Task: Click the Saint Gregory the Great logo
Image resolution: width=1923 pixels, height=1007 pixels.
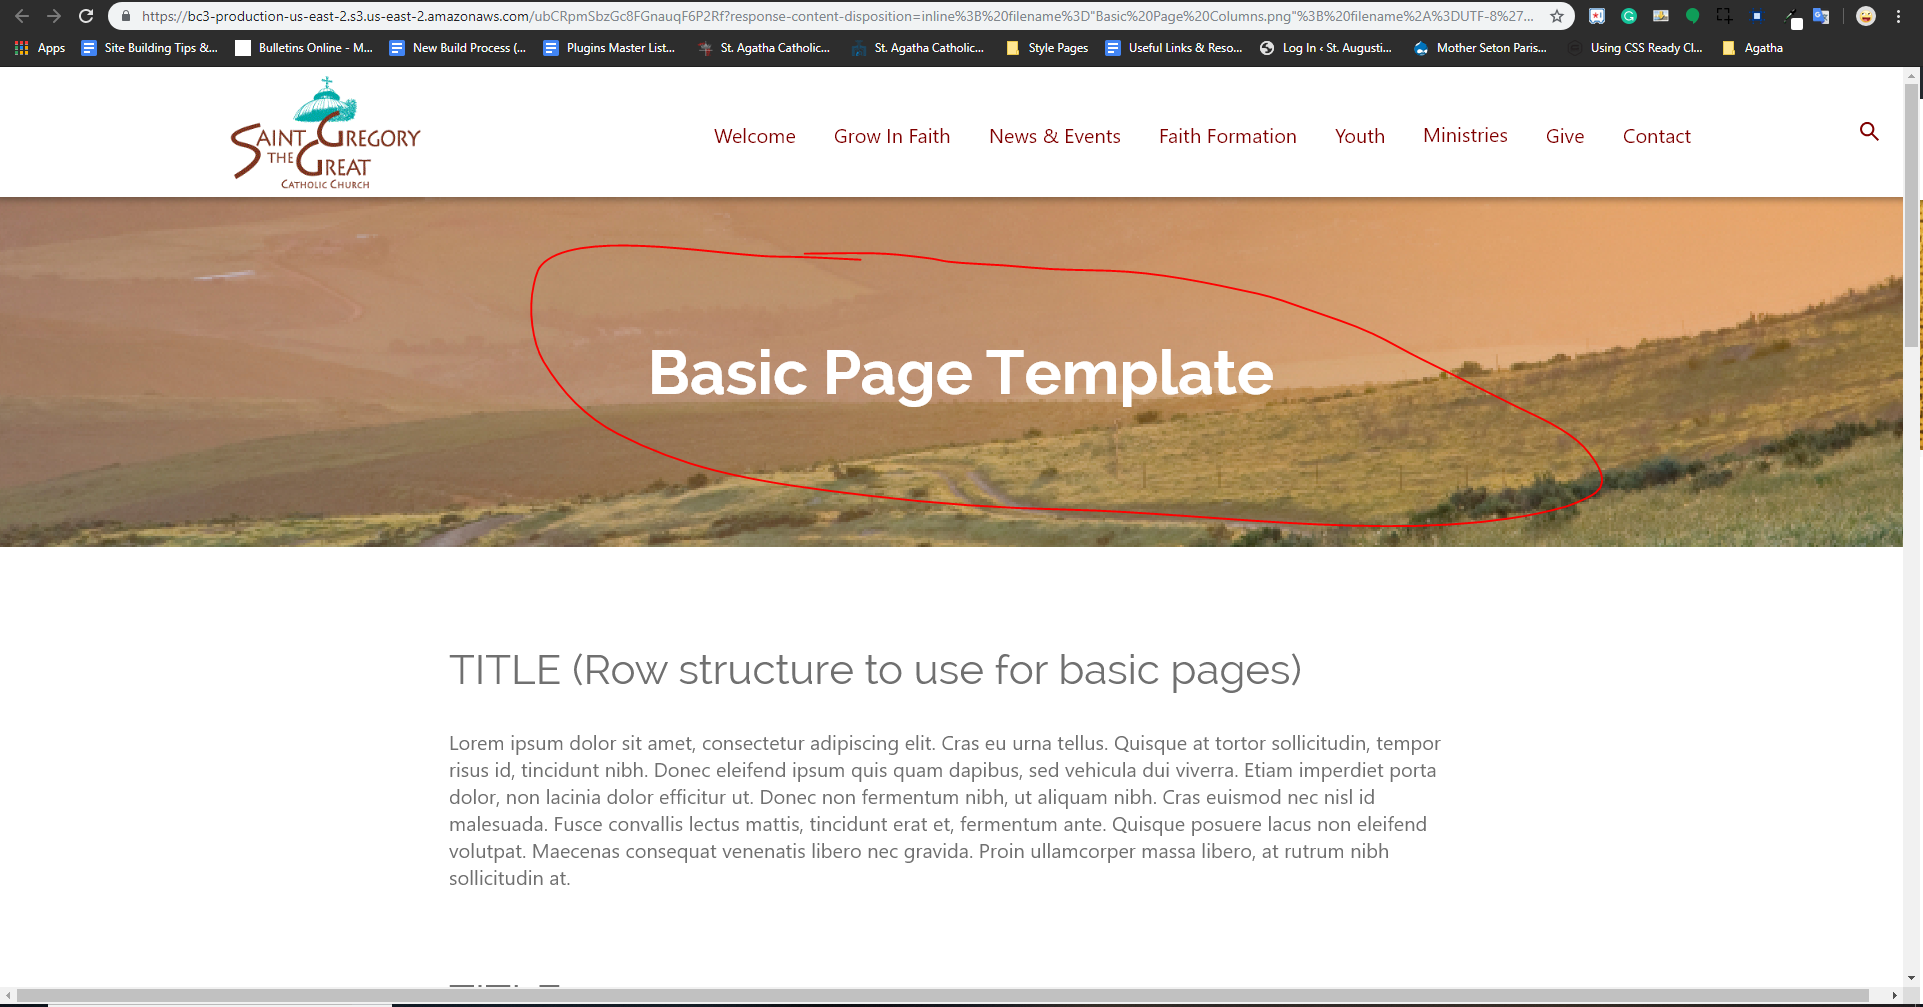Action: tap(326, 135)
